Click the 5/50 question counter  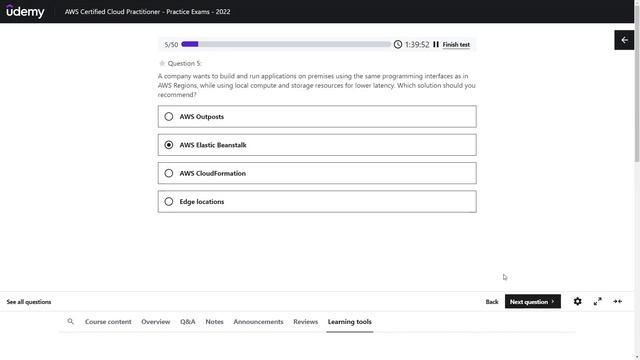pos(171,44)
